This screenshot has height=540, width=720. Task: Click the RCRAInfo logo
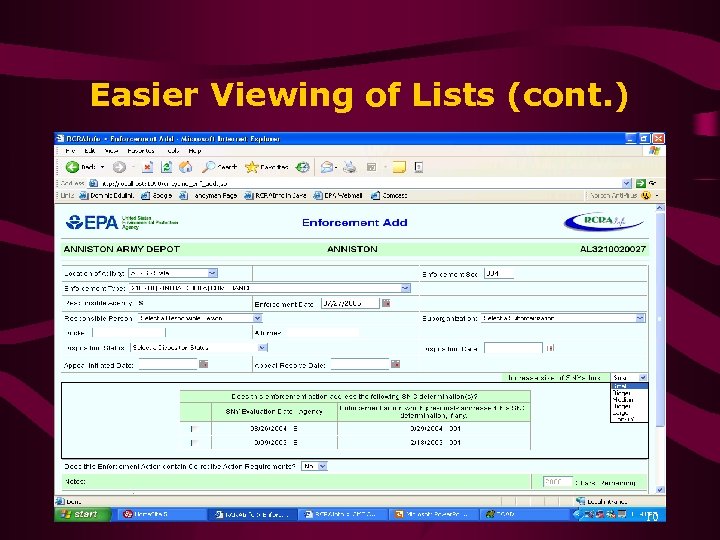pyautogui.click(x=603, y=221)
